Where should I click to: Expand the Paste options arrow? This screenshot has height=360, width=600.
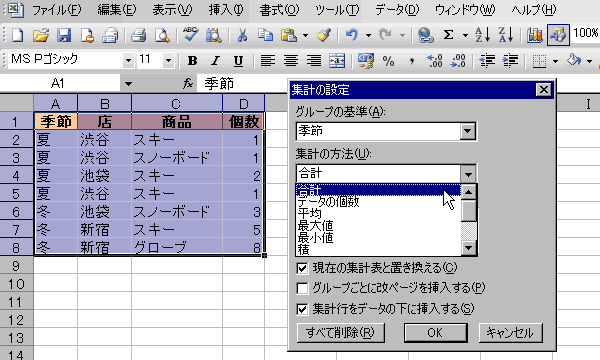click(305, 36)
